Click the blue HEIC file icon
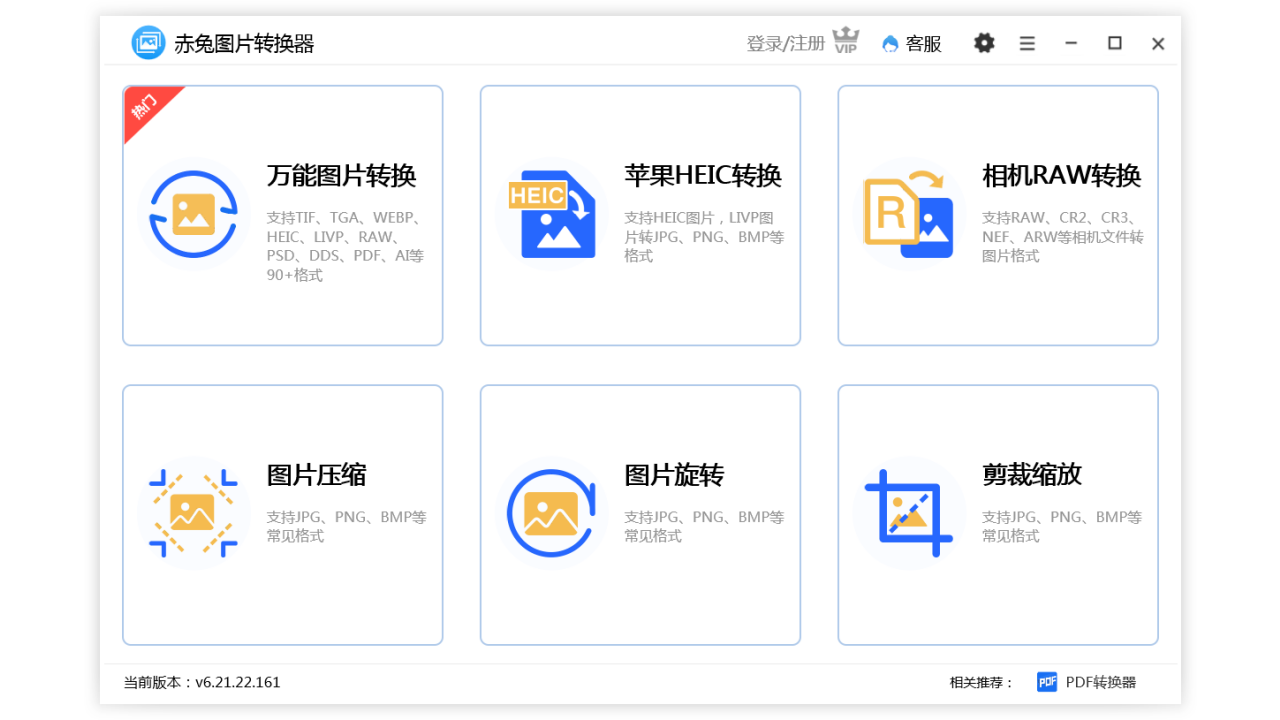Viewport: 1280px width, 720px height. (x=552, y=214)
